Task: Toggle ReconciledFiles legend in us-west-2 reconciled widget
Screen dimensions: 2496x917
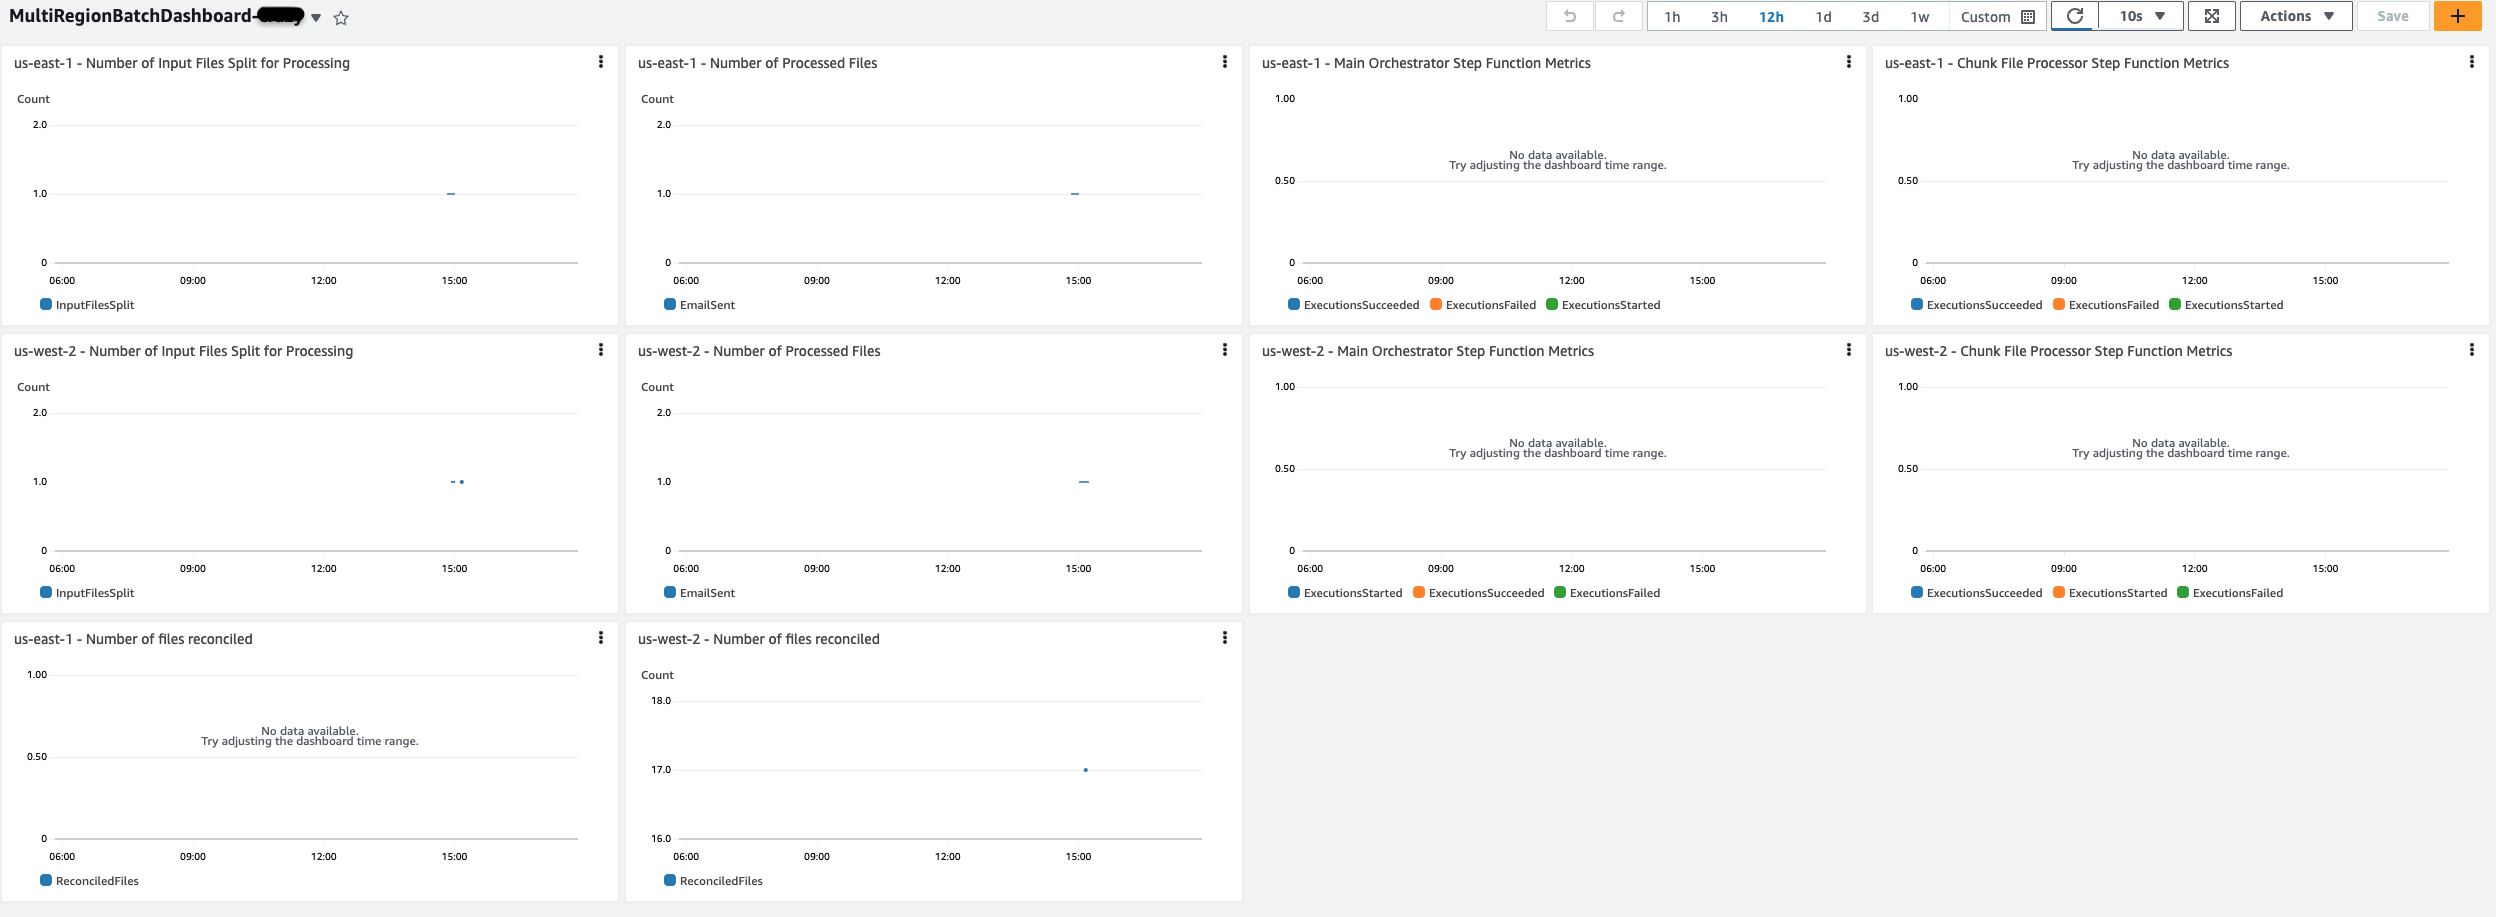Action: click(714, 881)
